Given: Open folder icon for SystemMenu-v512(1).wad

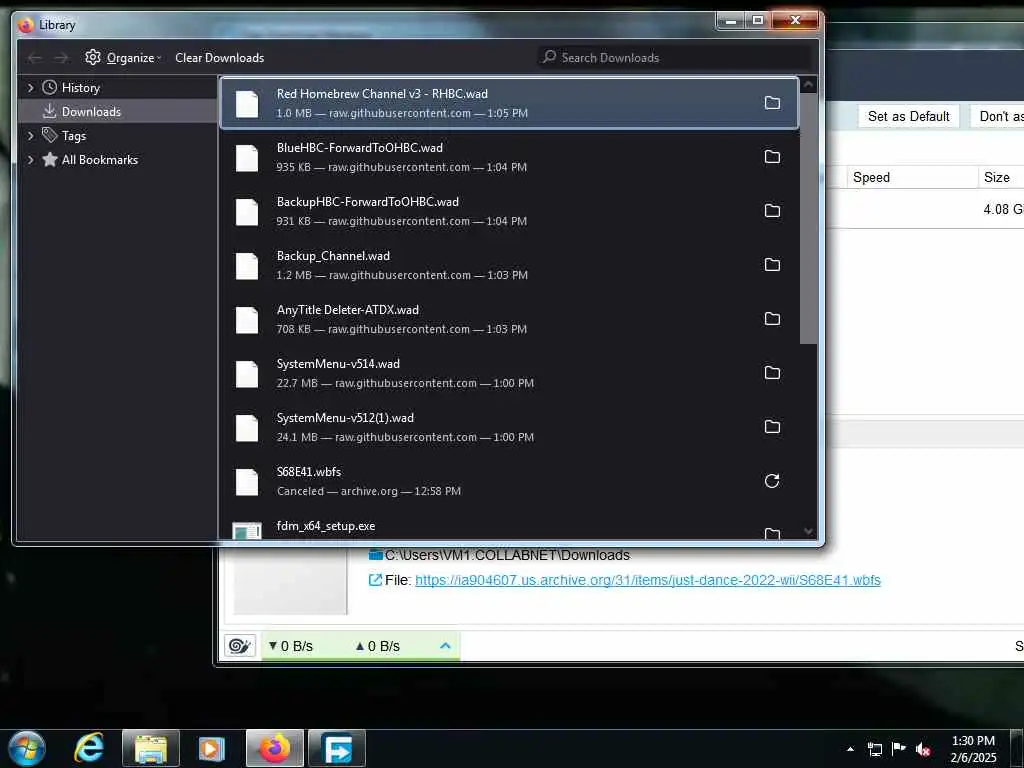Looking at the screenshot, I should (x=772, y=426).
